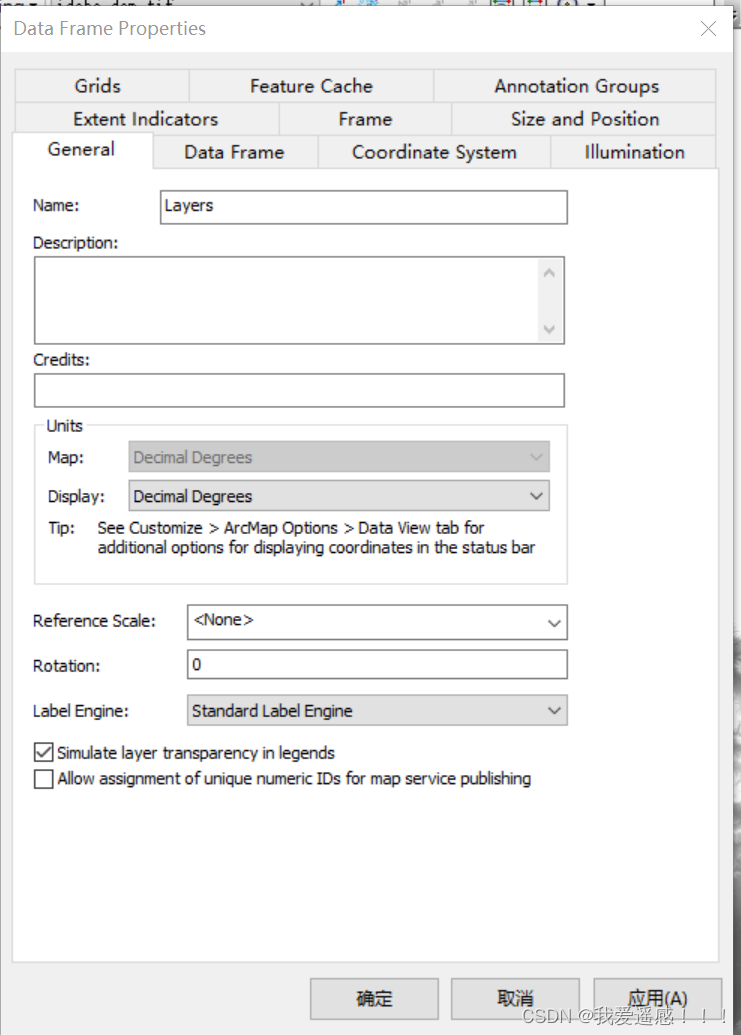
Task: Click the 应用(A) Apply button
Action: [657, 999]
